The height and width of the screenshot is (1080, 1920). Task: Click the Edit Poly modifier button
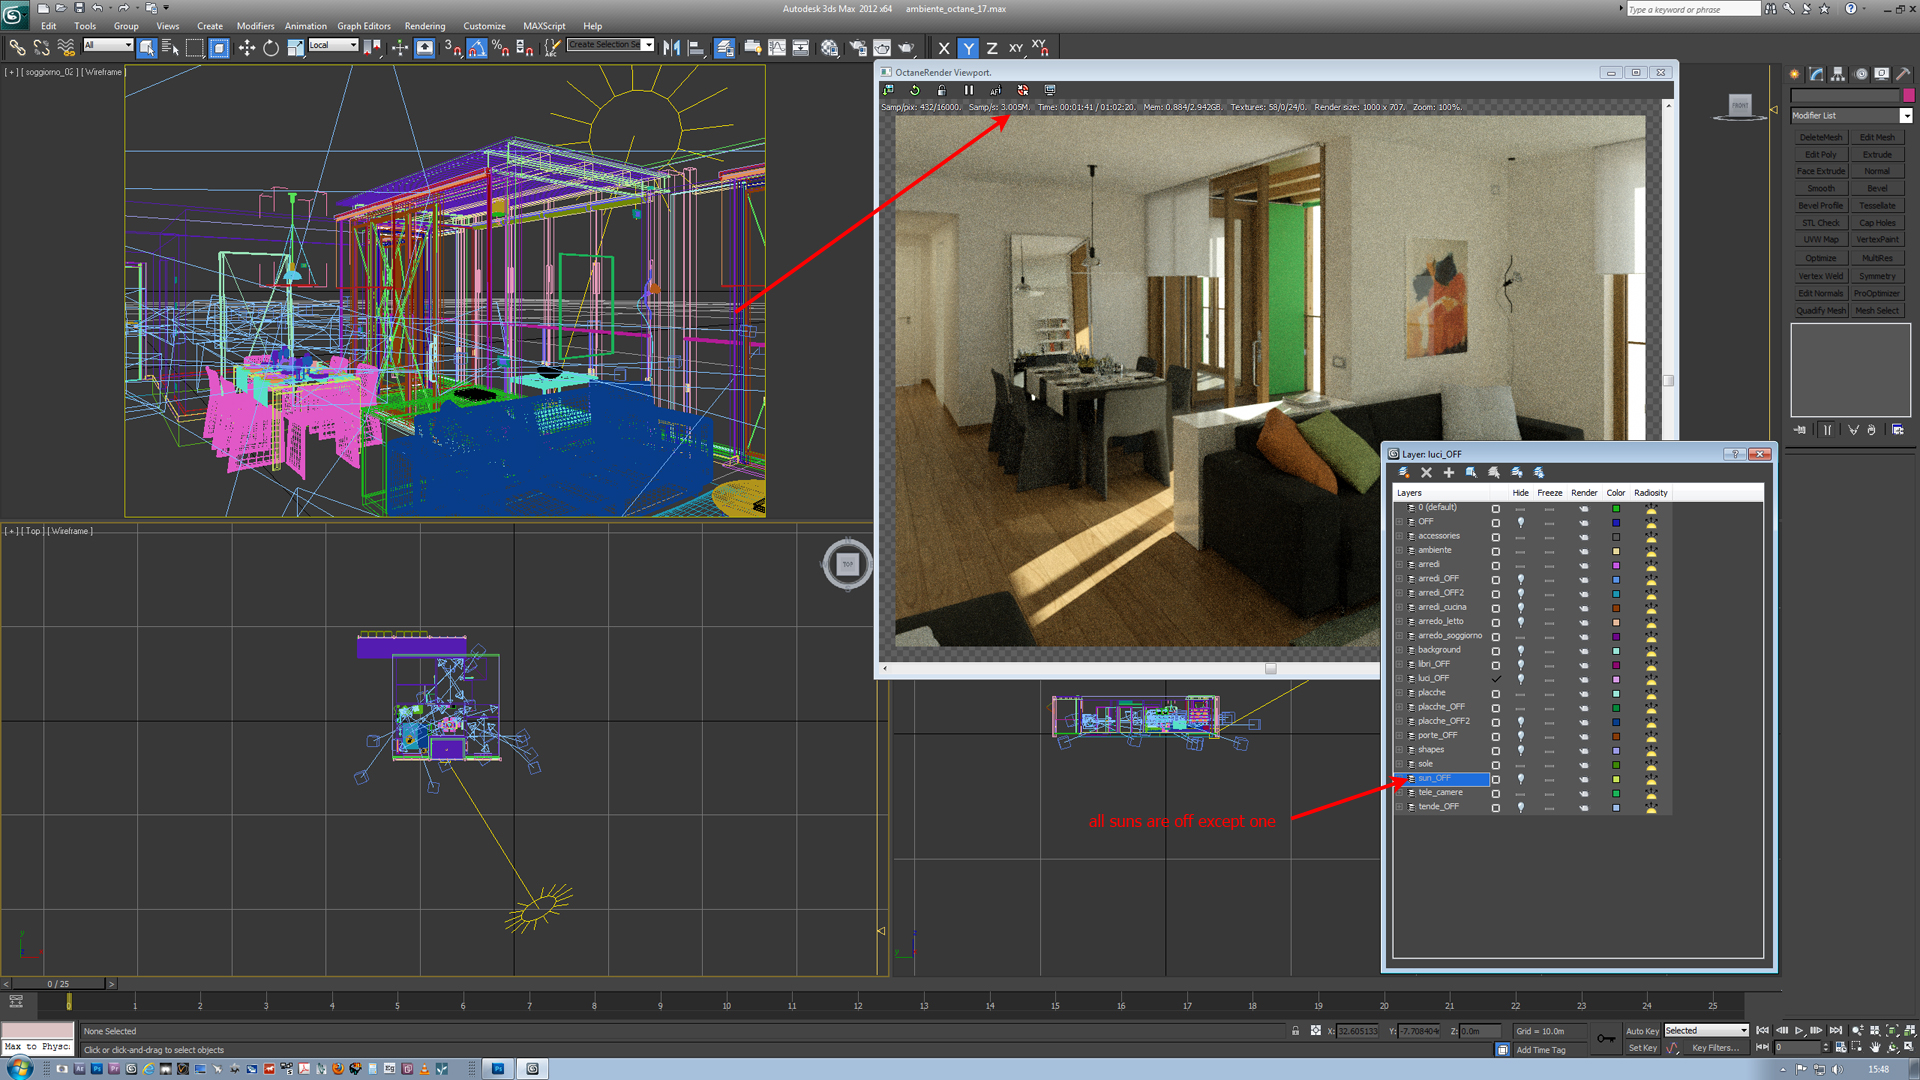[1820, 155]
